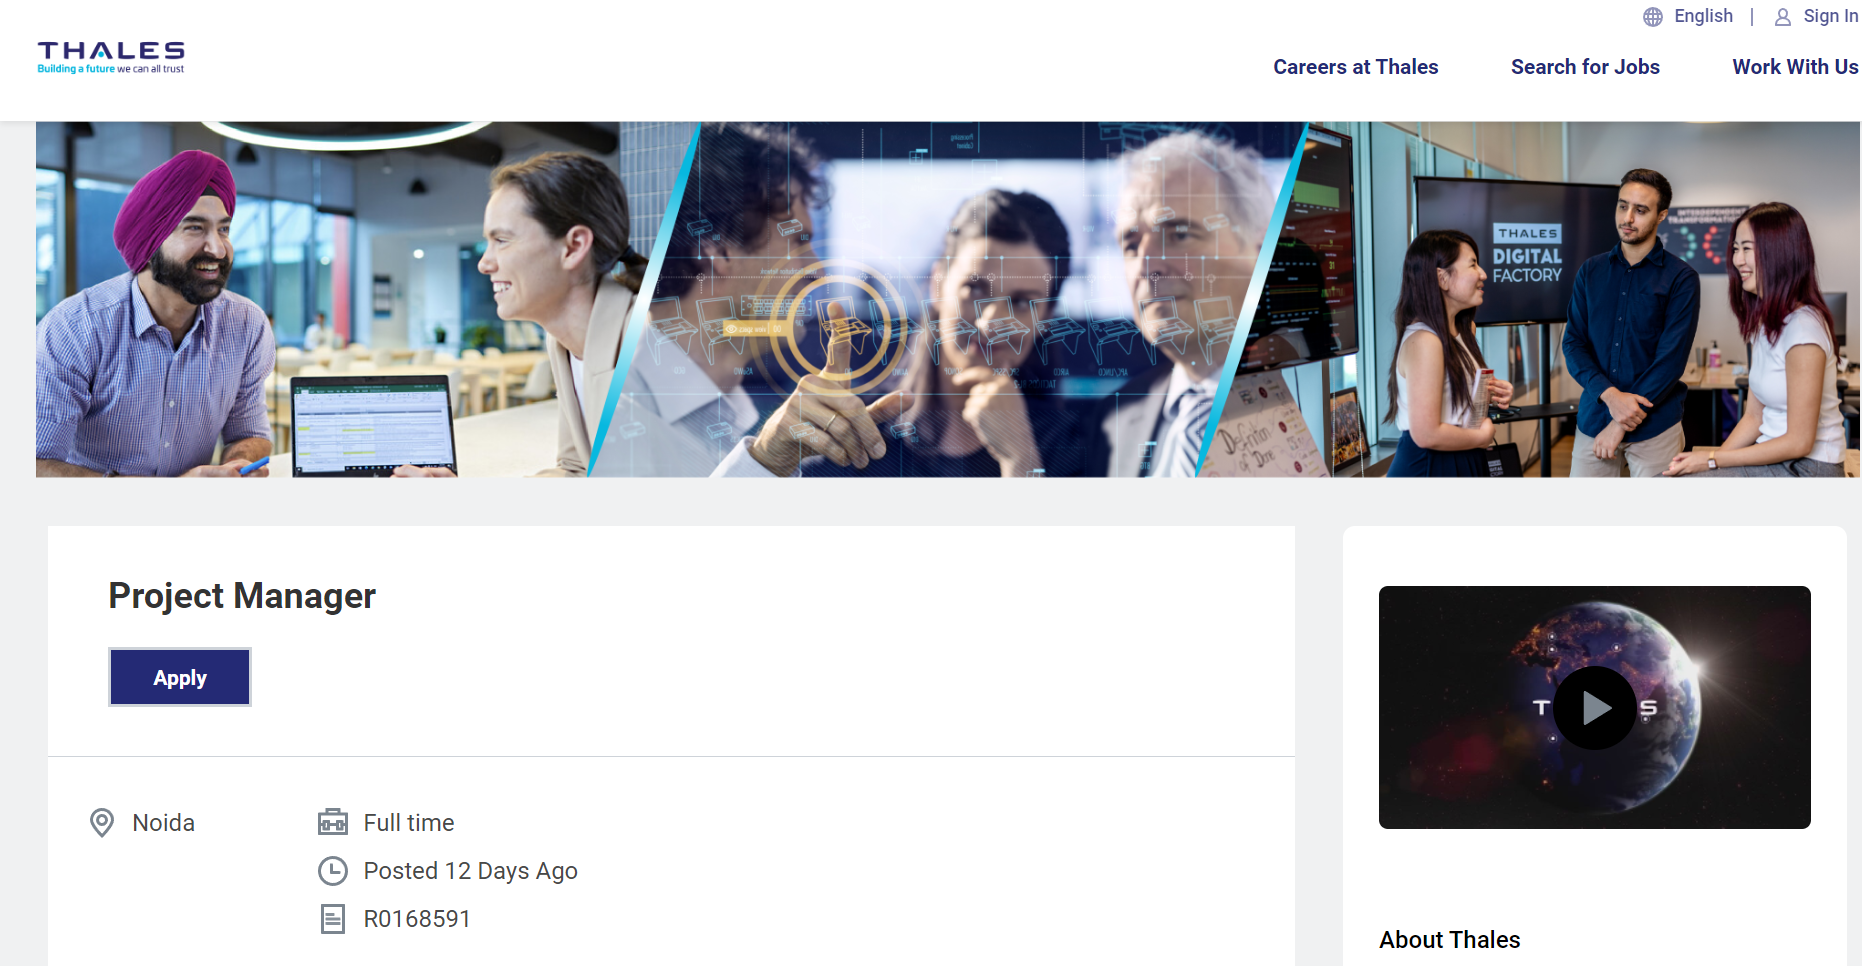The width and height of the screenshot is (1862, 966).
Task: Open the Careers at Thales menu
Action: 1356,67
